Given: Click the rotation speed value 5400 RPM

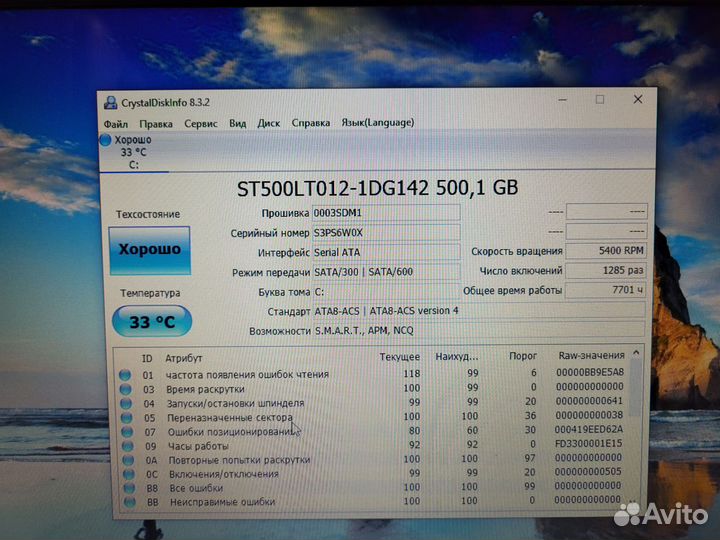Looking at the screenshot, I should click(606, 251).
